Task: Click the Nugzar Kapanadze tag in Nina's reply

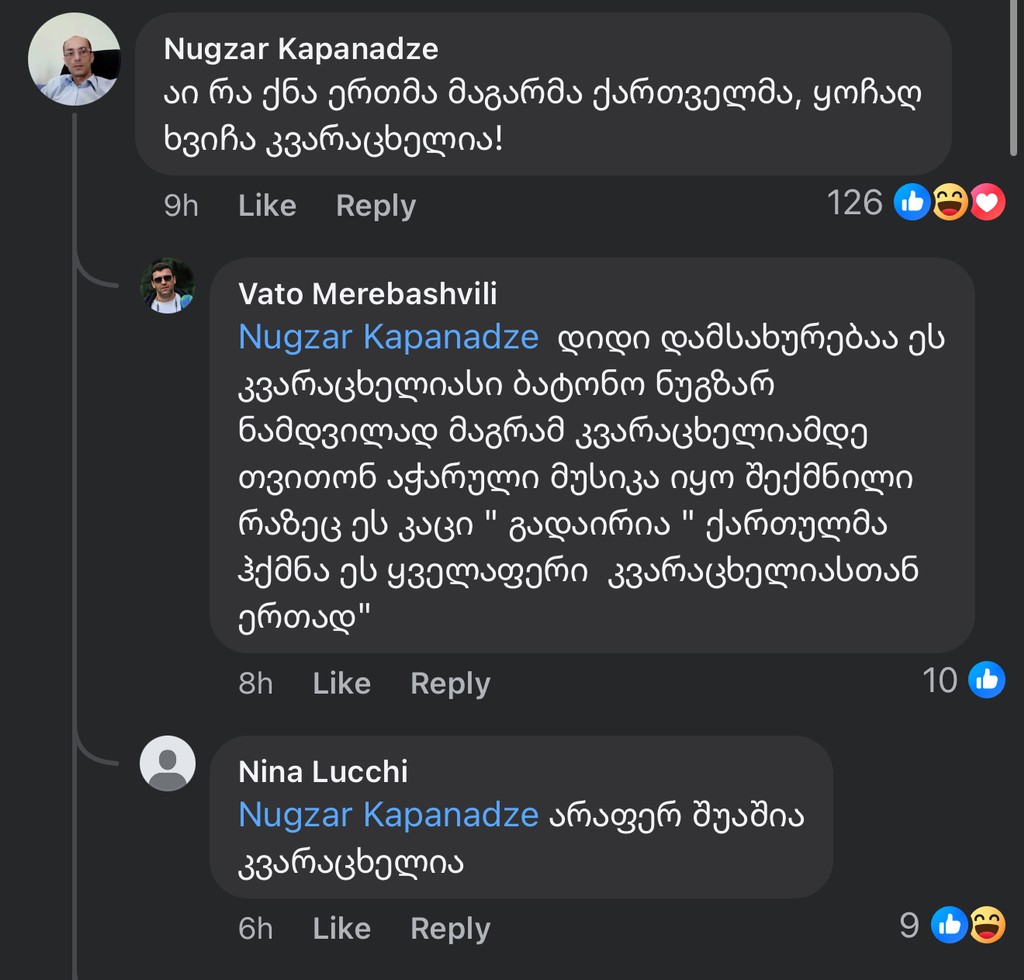Action: [388, 815]
